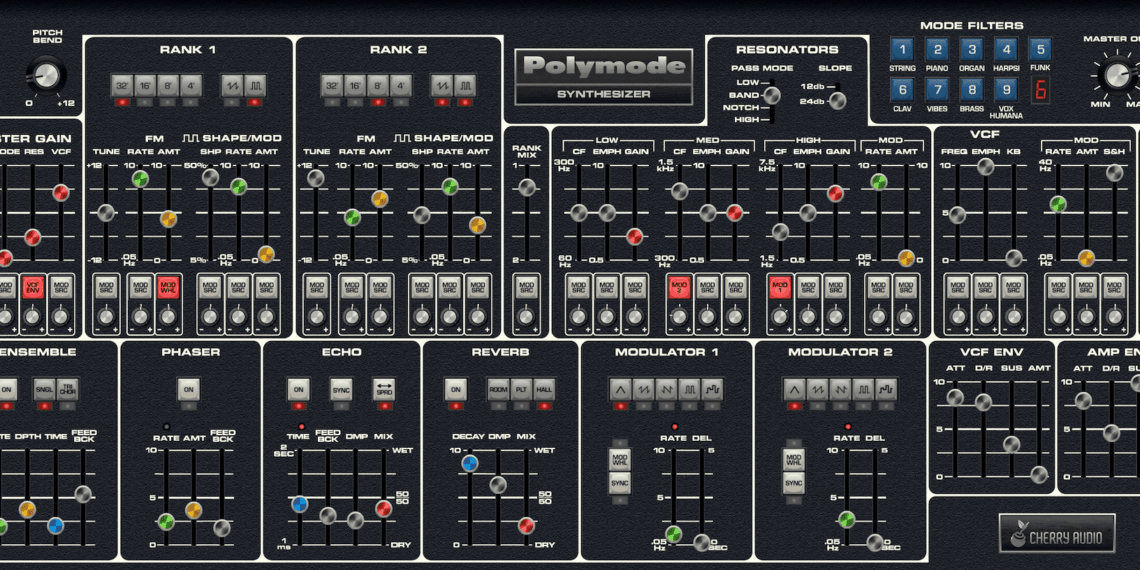Image resolution: width=1140 pixels, height=570 pixels.
Task: Select Mode Filter 5 FUNK
Action: (x=1040, y=50)
